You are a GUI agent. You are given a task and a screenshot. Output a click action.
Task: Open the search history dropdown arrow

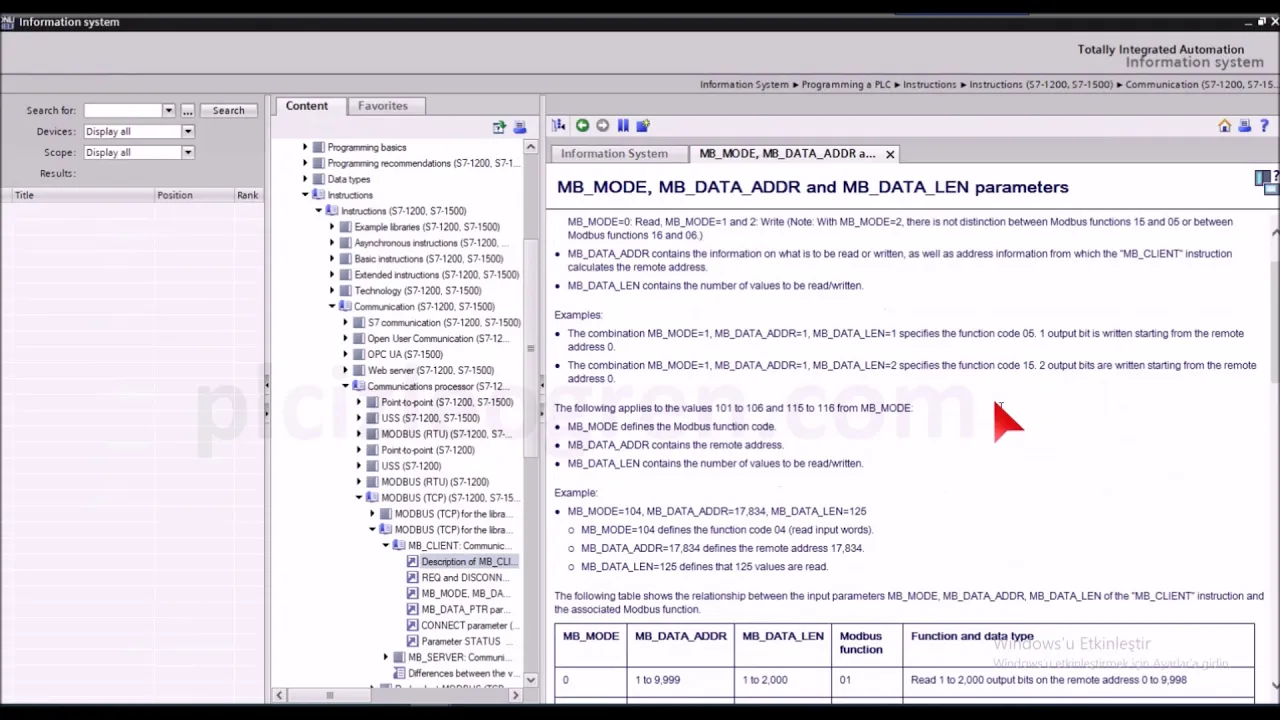point(168,111)
